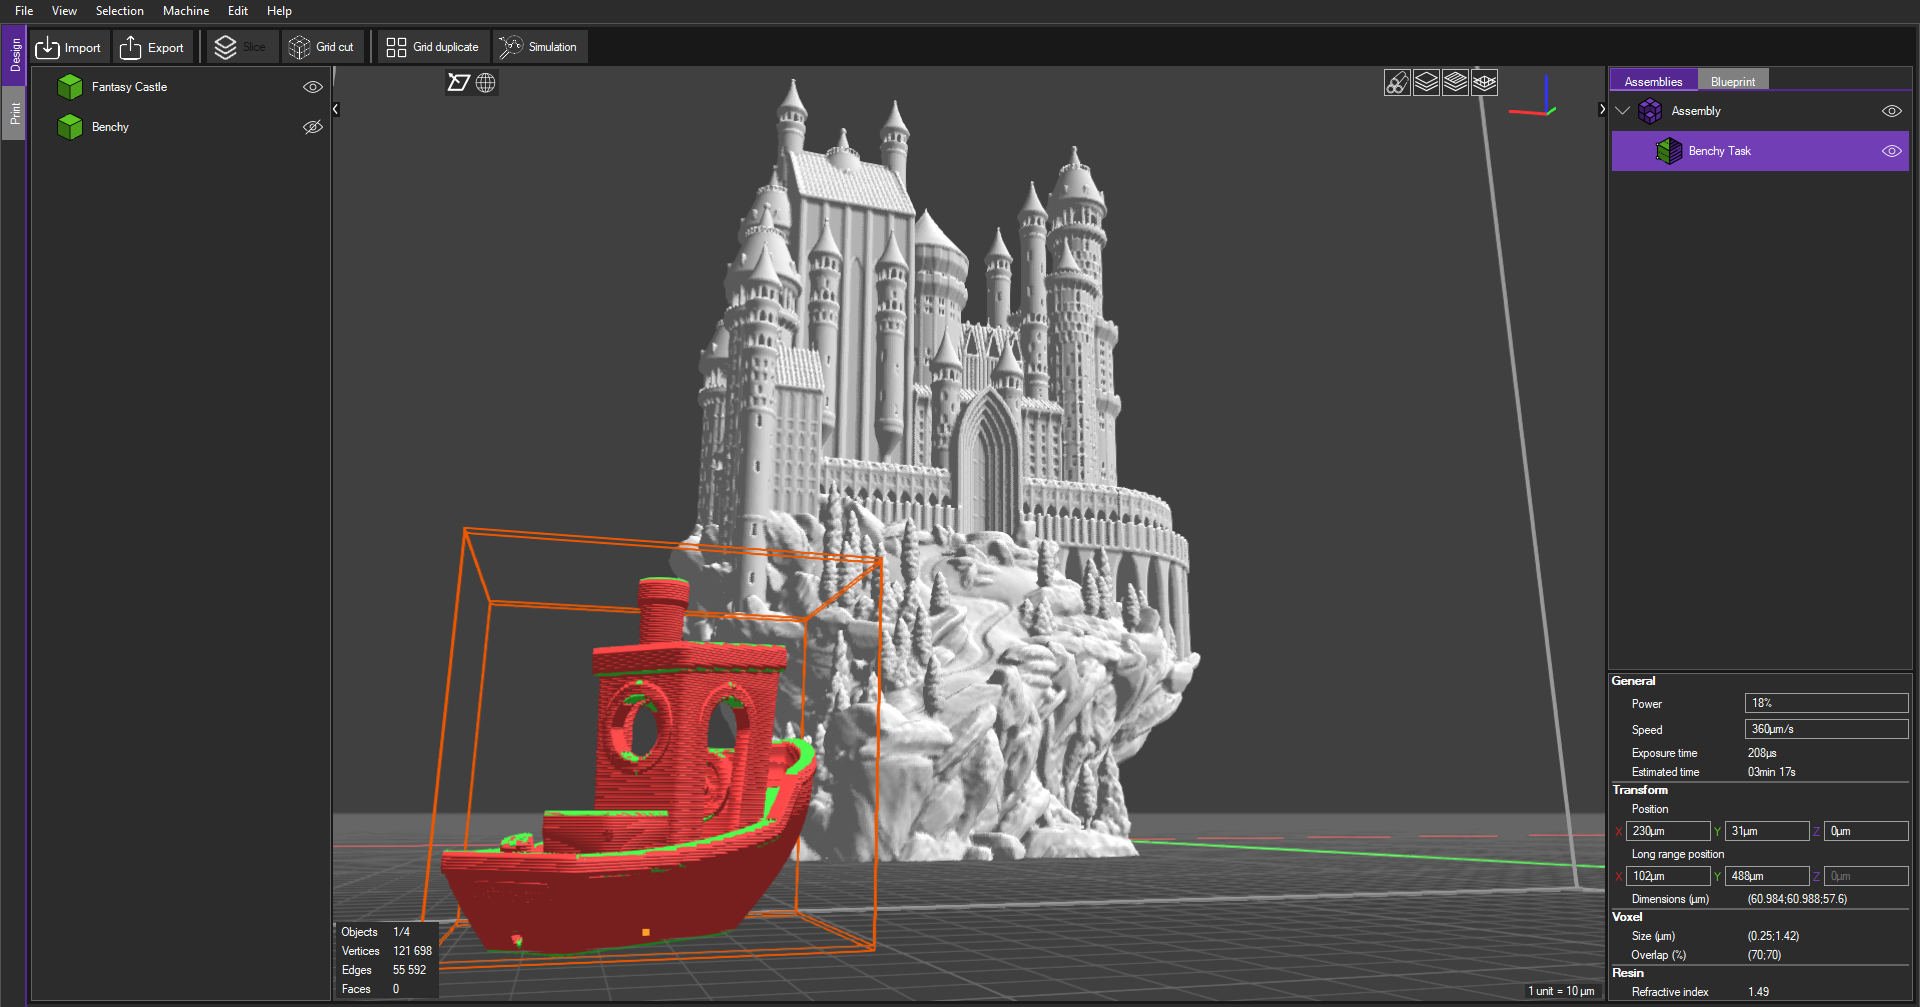Open the File menu
Screen dimensions: 1920x1007
(x=24, y=11)
